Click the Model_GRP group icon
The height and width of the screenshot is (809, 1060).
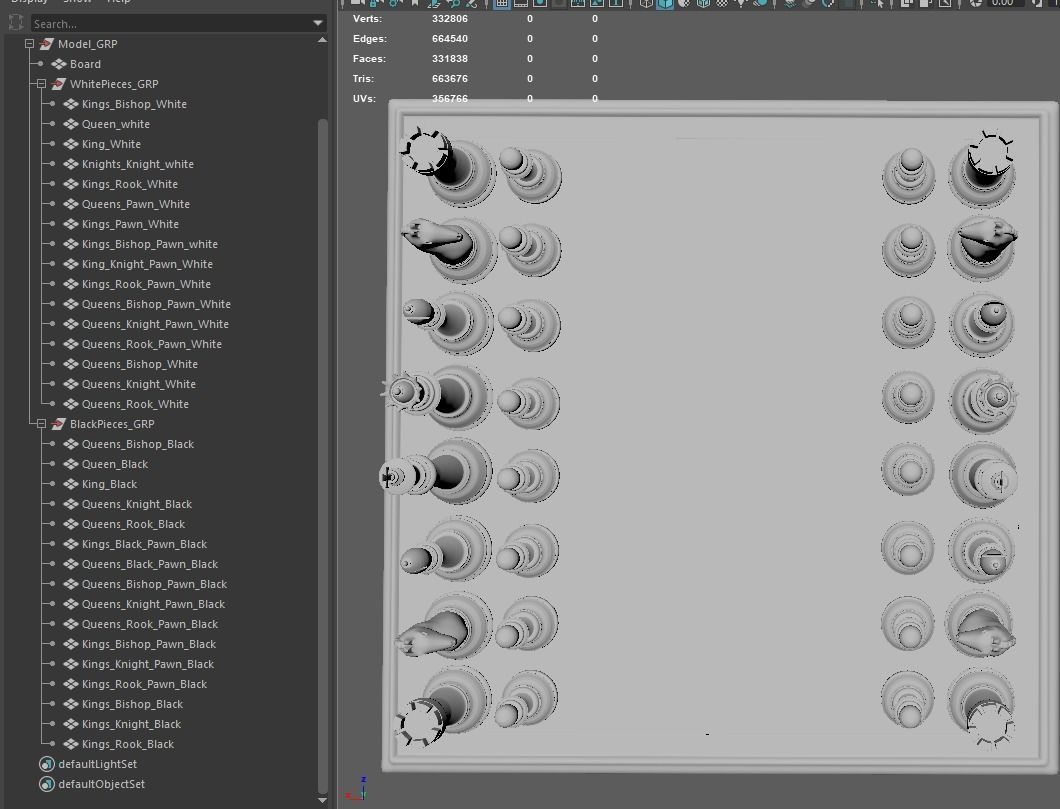coord(46,44)
